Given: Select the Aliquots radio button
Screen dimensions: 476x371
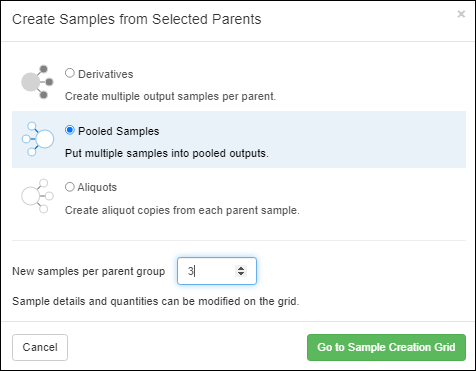Looking at the screenshot, I should tap(70, 187).
